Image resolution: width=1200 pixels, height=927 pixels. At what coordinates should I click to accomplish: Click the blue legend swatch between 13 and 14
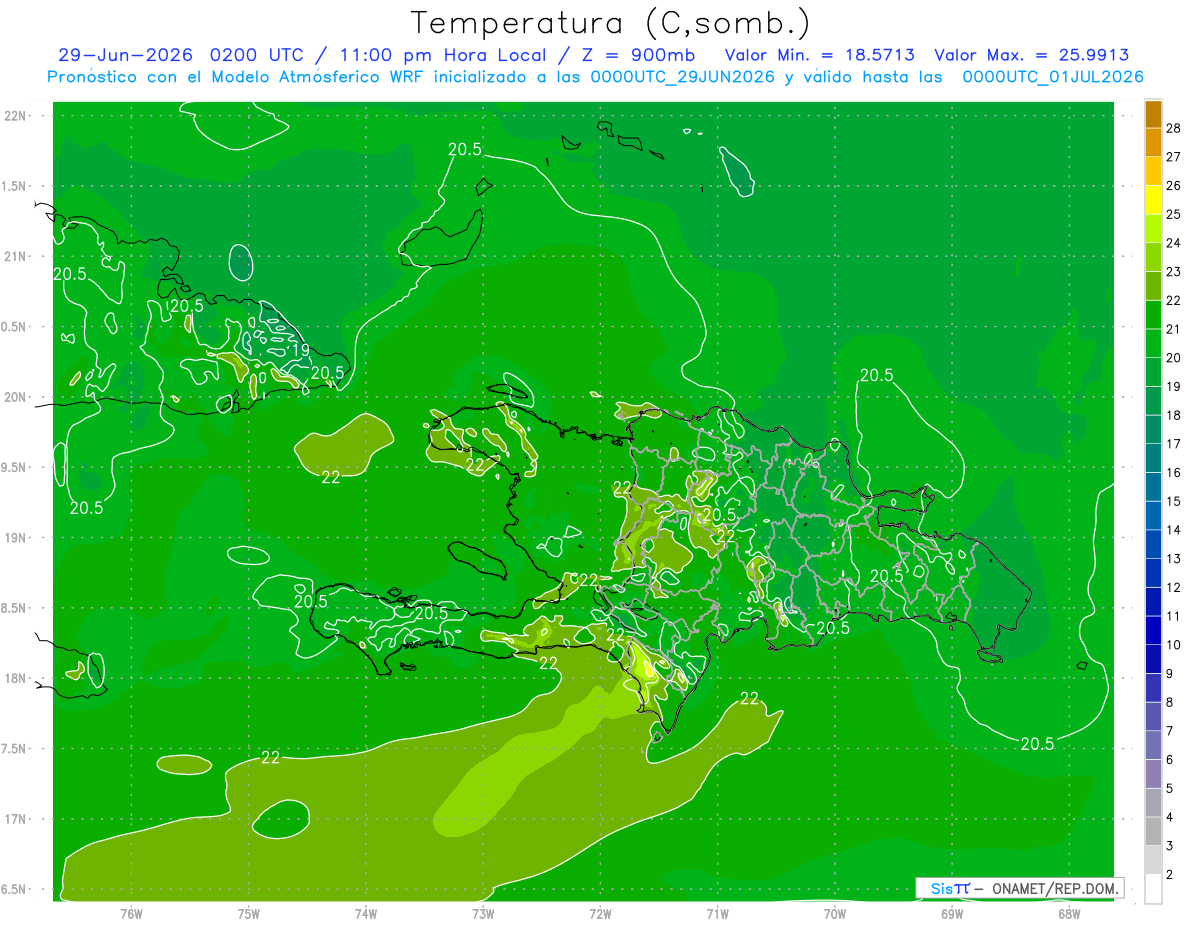pyautogui.click(x=1153, y=544)
